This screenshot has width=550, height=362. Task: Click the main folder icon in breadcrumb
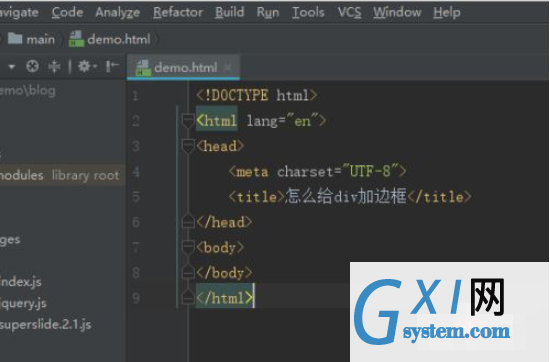click(15, 39)
